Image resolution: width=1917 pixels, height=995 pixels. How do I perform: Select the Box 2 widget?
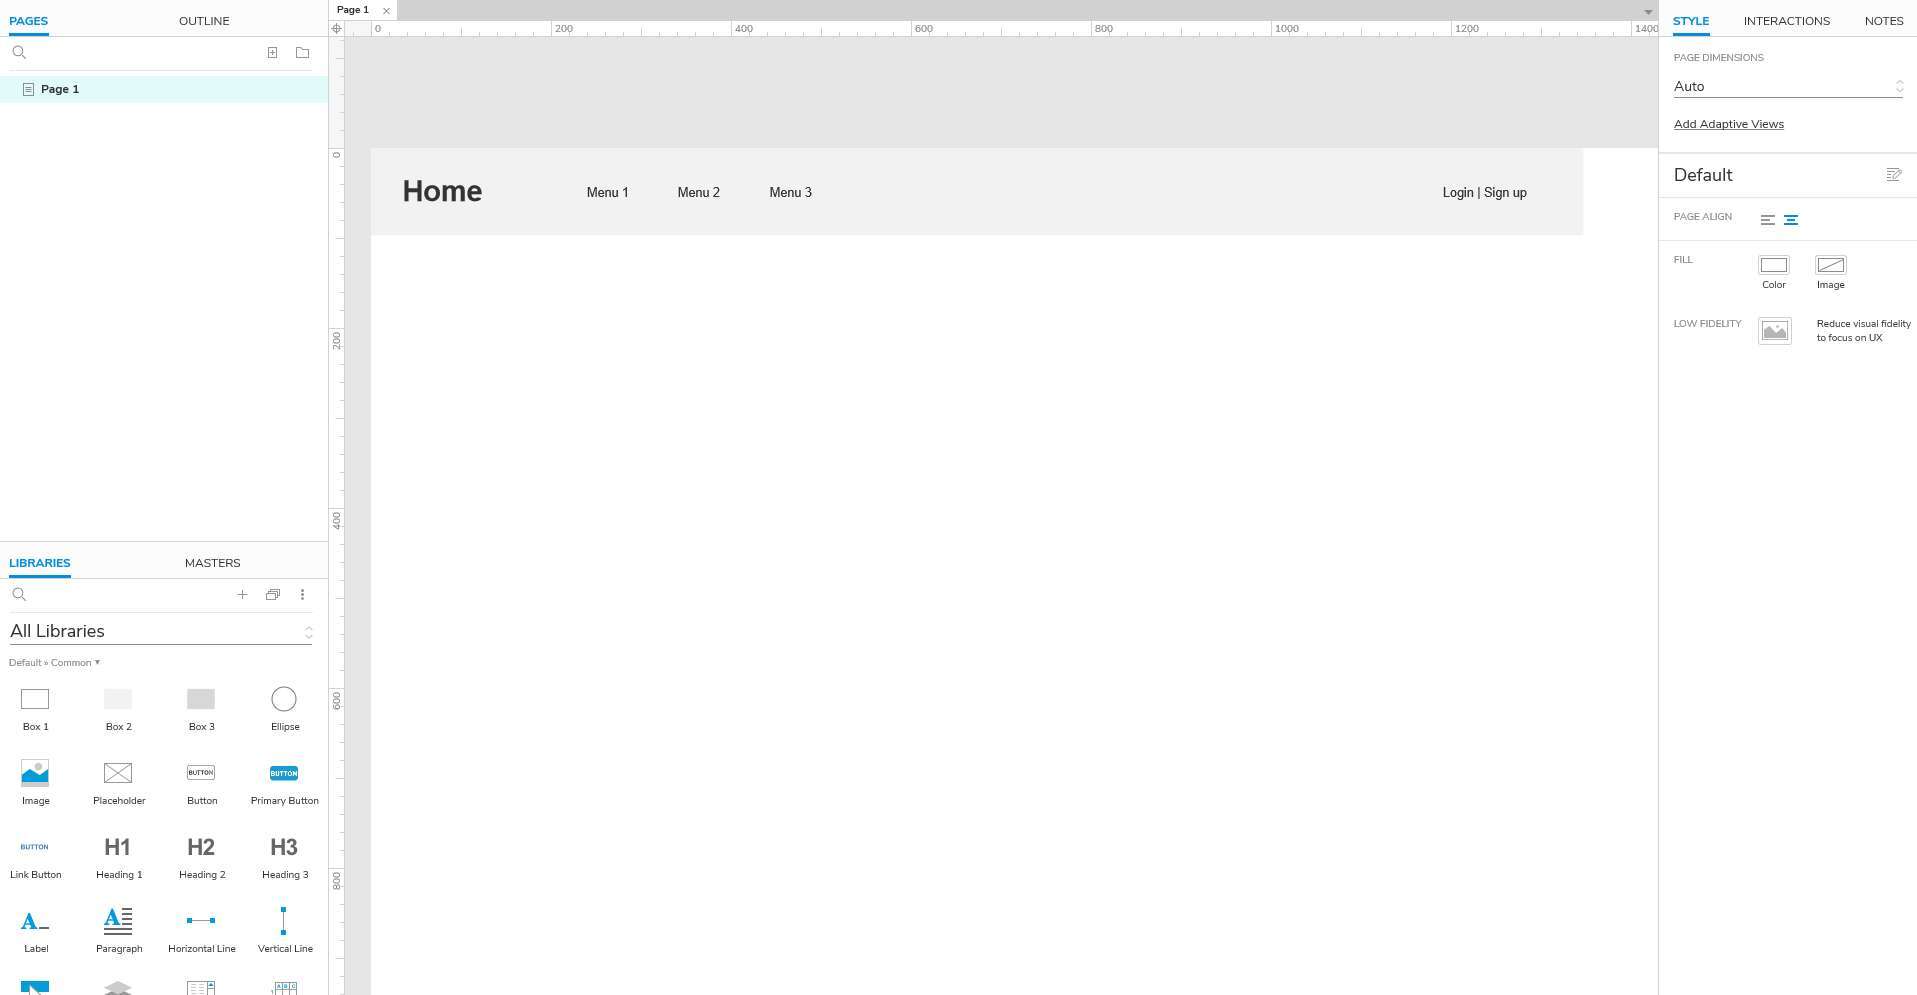point(118,710)
